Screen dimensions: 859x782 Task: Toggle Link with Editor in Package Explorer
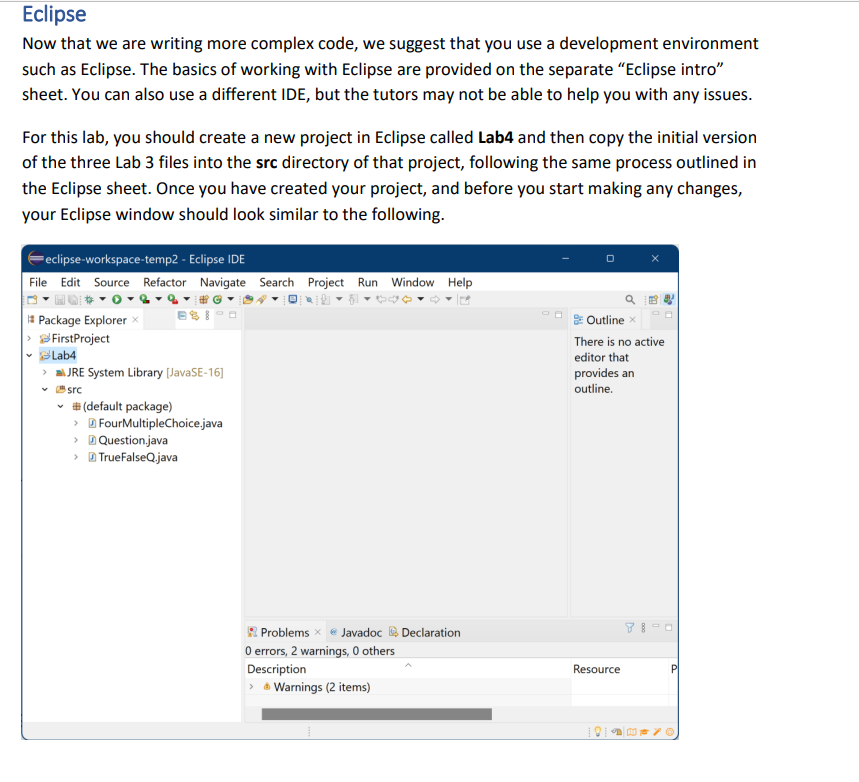pyautogui.click(x=194, y=315)
